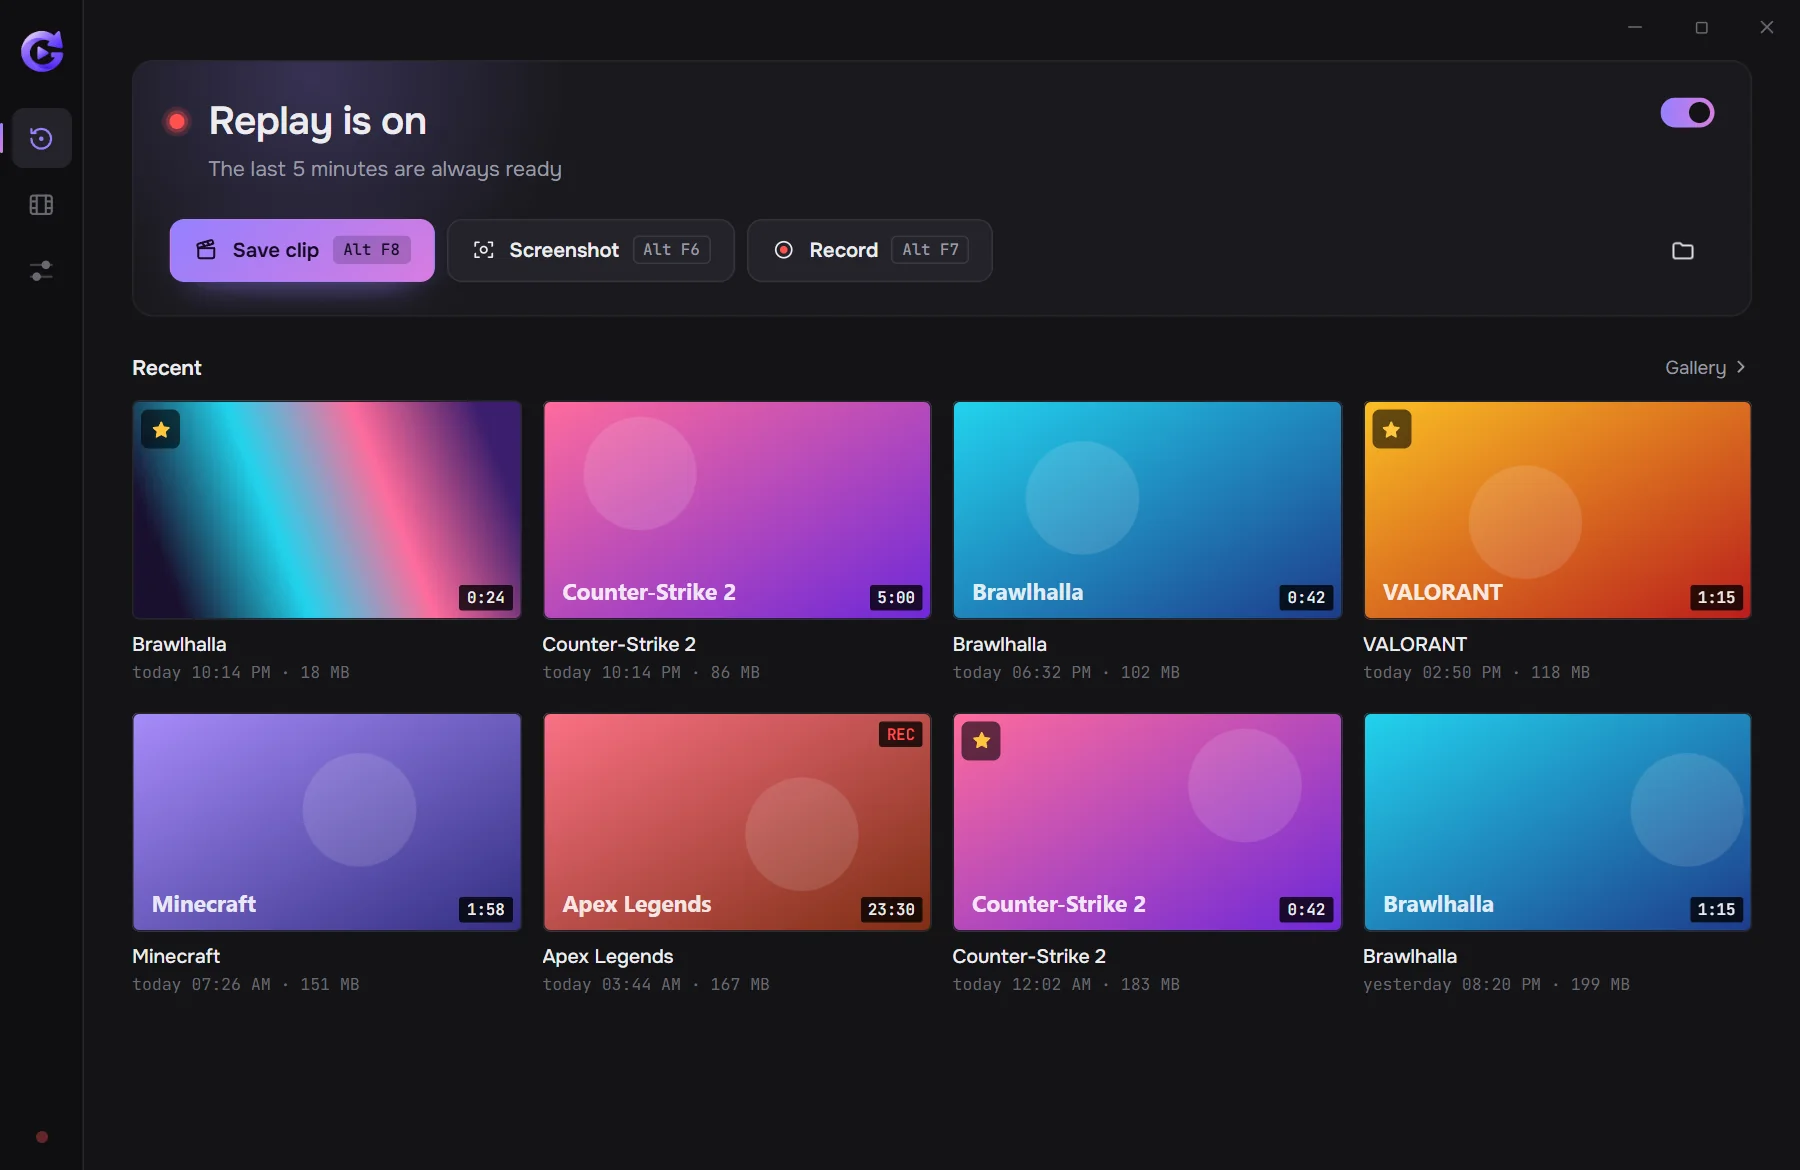Open the Counter-Strike 2 5:00 clip thumbnail
The image size is (1800, 1170).
737,510
